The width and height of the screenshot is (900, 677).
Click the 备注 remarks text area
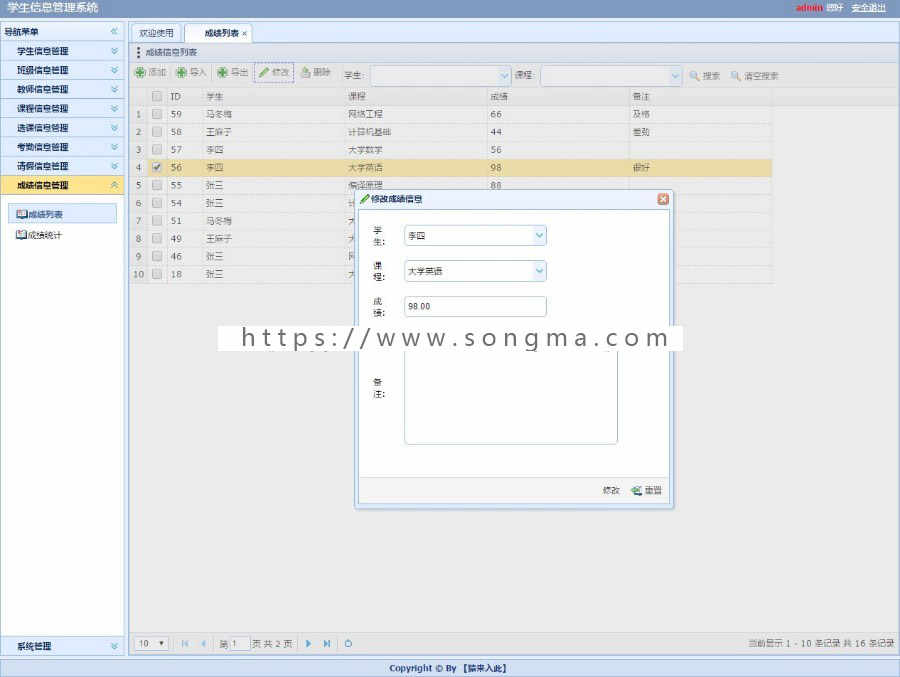(511, 396)
